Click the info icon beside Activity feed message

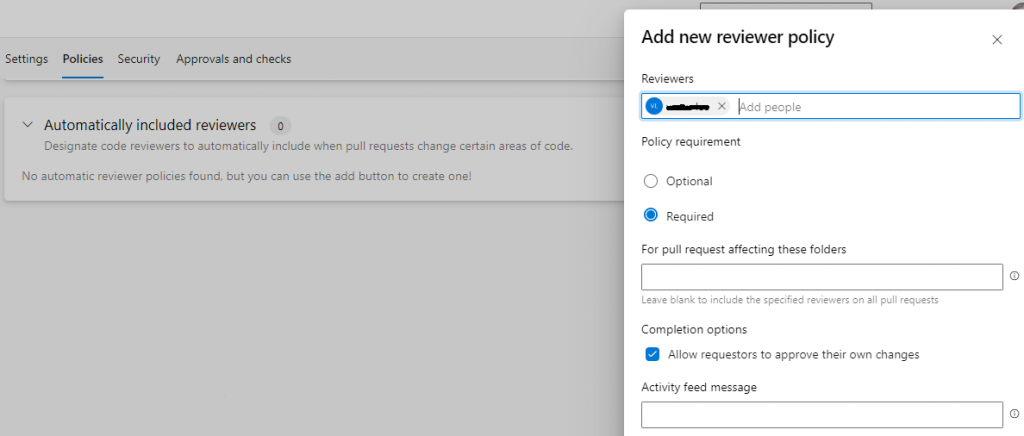tap(1014, 414)
